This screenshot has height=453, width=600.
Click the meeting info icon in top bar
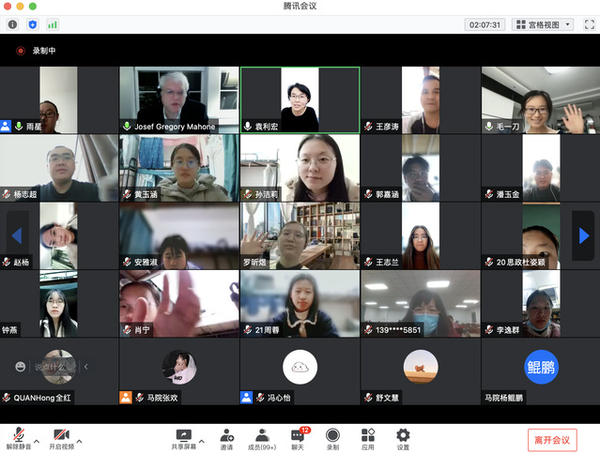click(x=13, y=23)
